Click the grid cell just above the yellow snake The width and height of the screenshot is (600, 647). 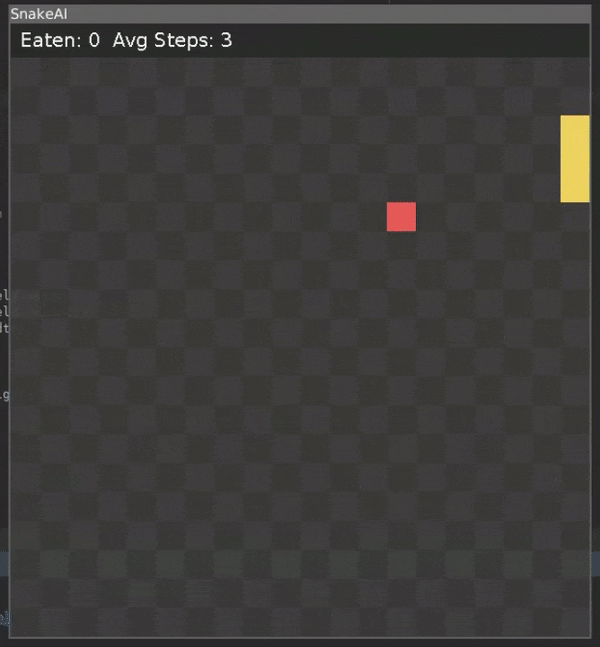[575, 101]
